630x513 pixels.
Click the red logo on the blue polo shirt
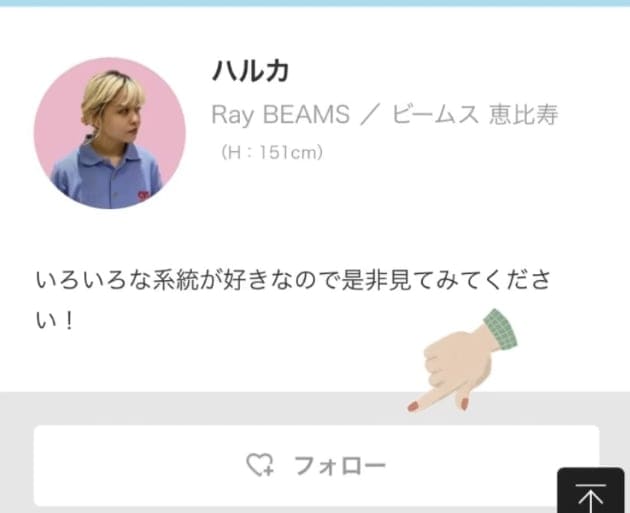(x=143, y=196)
